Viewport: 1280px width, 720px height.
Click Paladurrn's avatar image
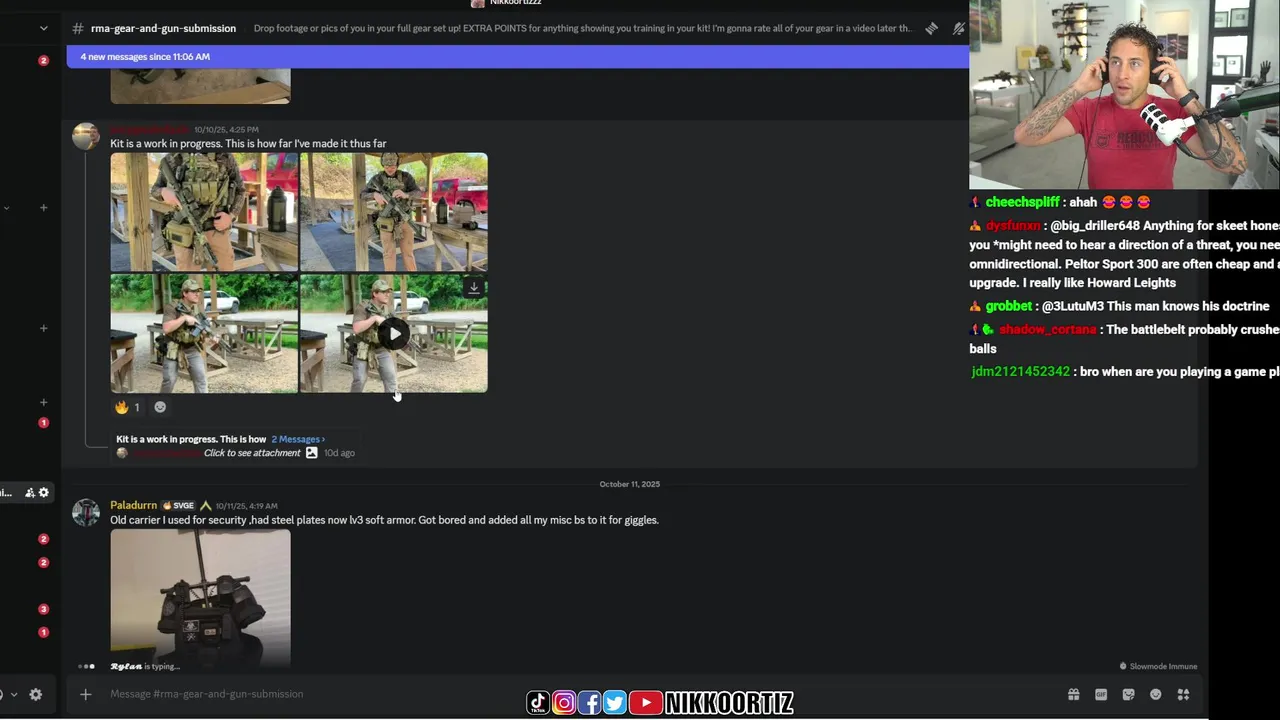86,512
